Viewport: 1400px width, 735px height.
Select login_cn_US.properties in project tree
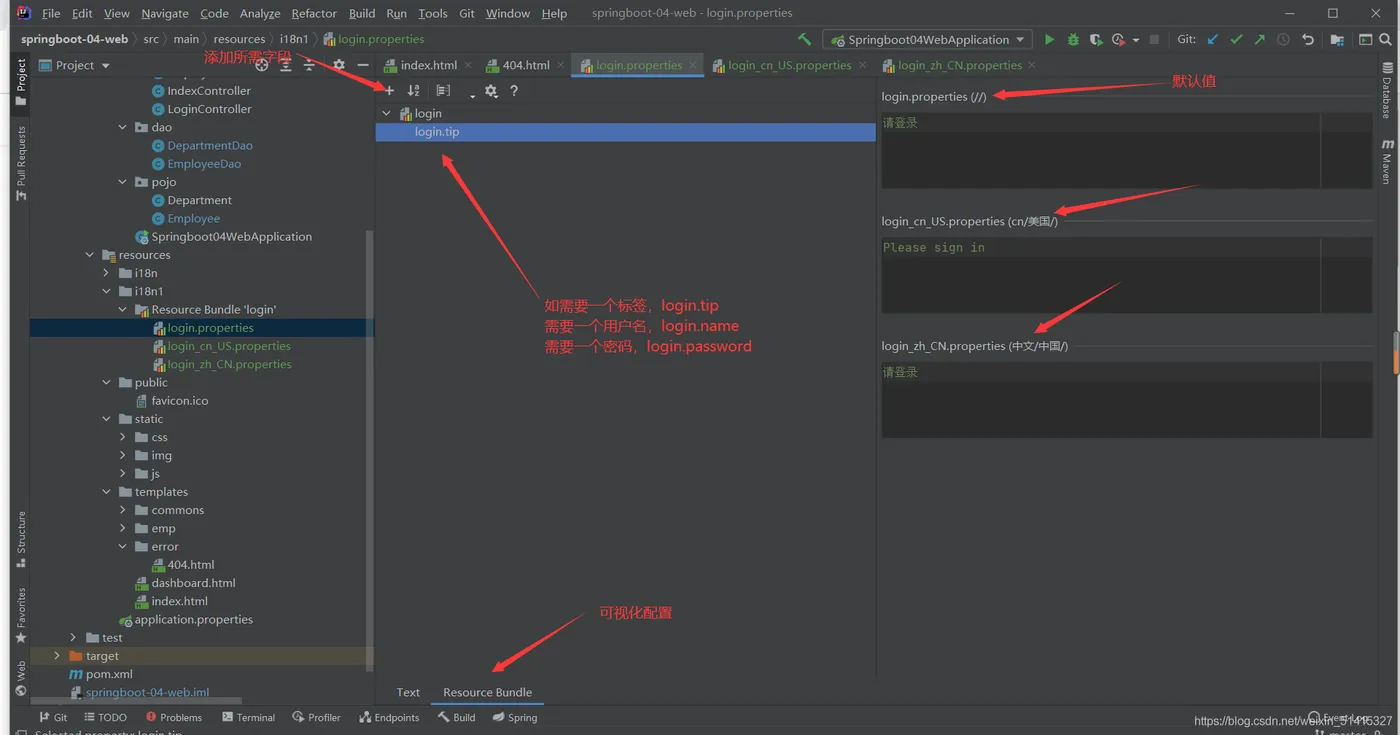click(229, 346)
